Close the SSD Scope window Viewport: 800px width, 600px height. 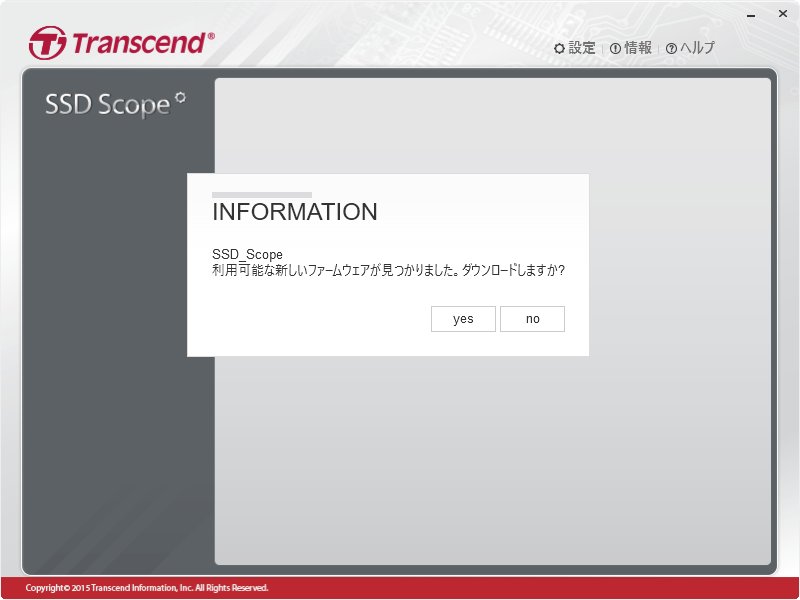[x=783, y=14]
